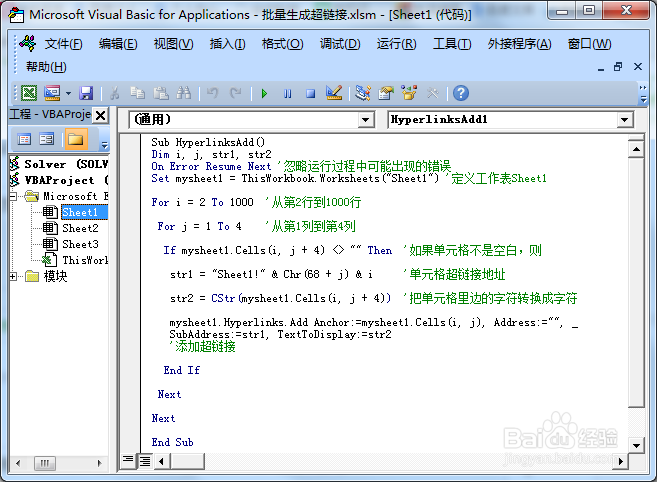Open the 插入(I) menu

tap(228, 44)
